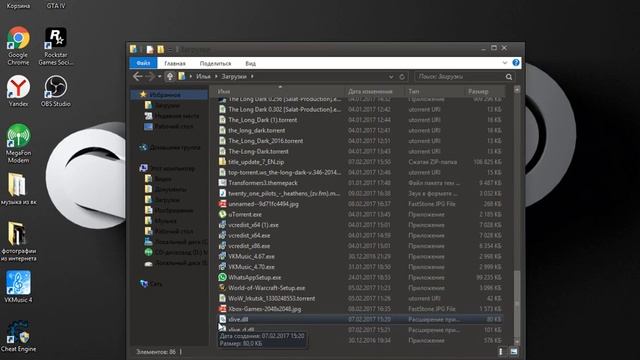This screenshot has width=640, height=360.
Task: Click the Explorer Back arrow
Action: pyautogui.click(x=138, y=76)
